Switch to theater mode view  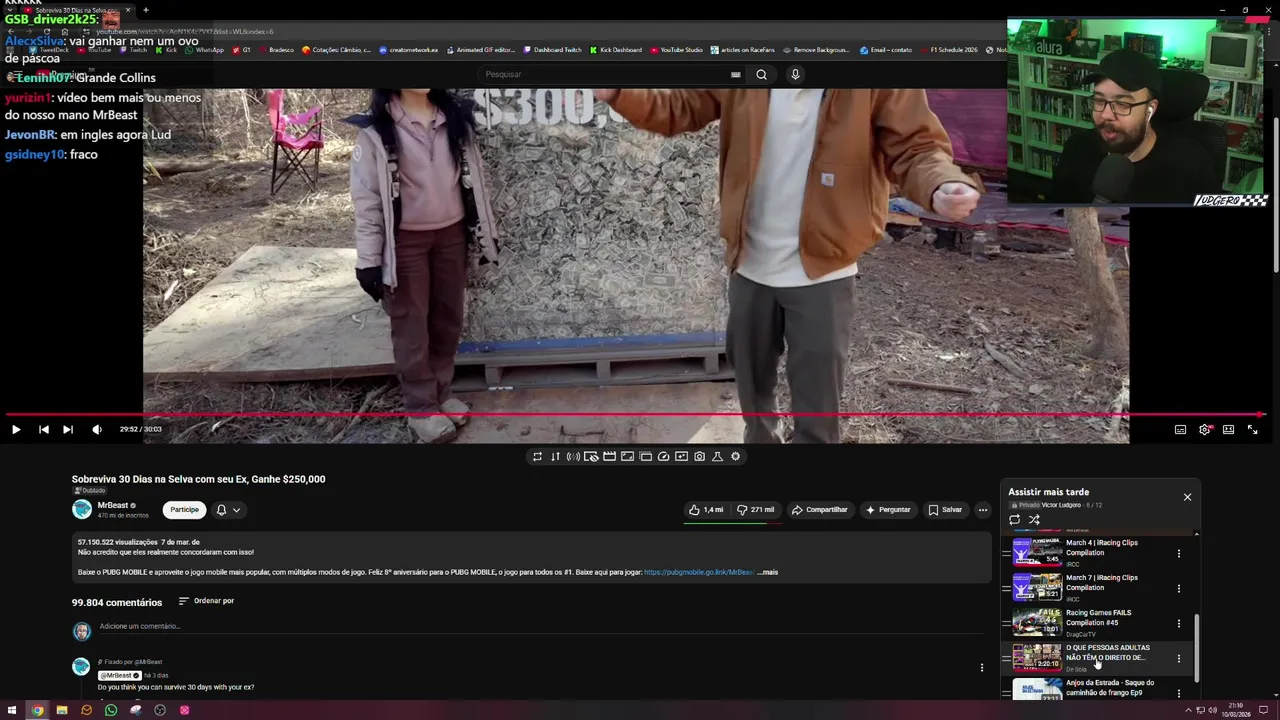[1228, 429]
